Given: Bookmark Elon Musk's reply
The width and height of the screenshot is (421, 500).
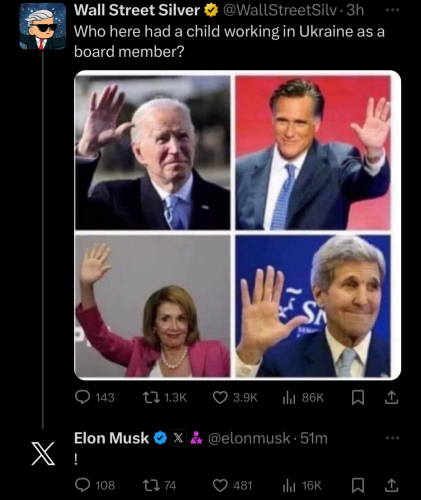Looking at the screenshot, I should 358,486.
